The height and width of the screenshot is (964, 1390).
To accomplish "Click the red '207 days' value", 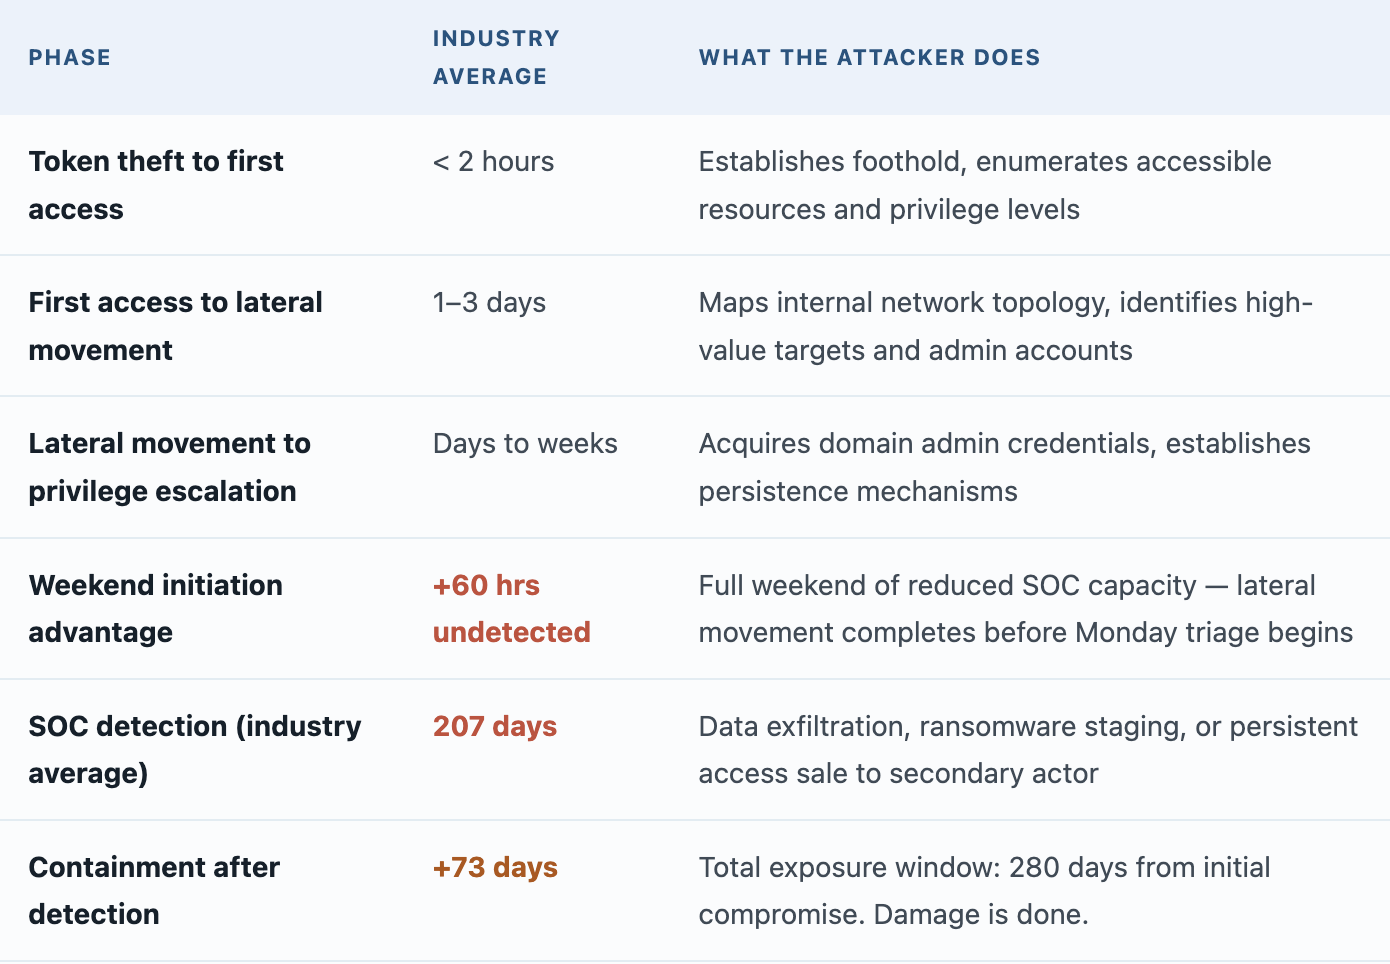I will click(x=495, y=726).
